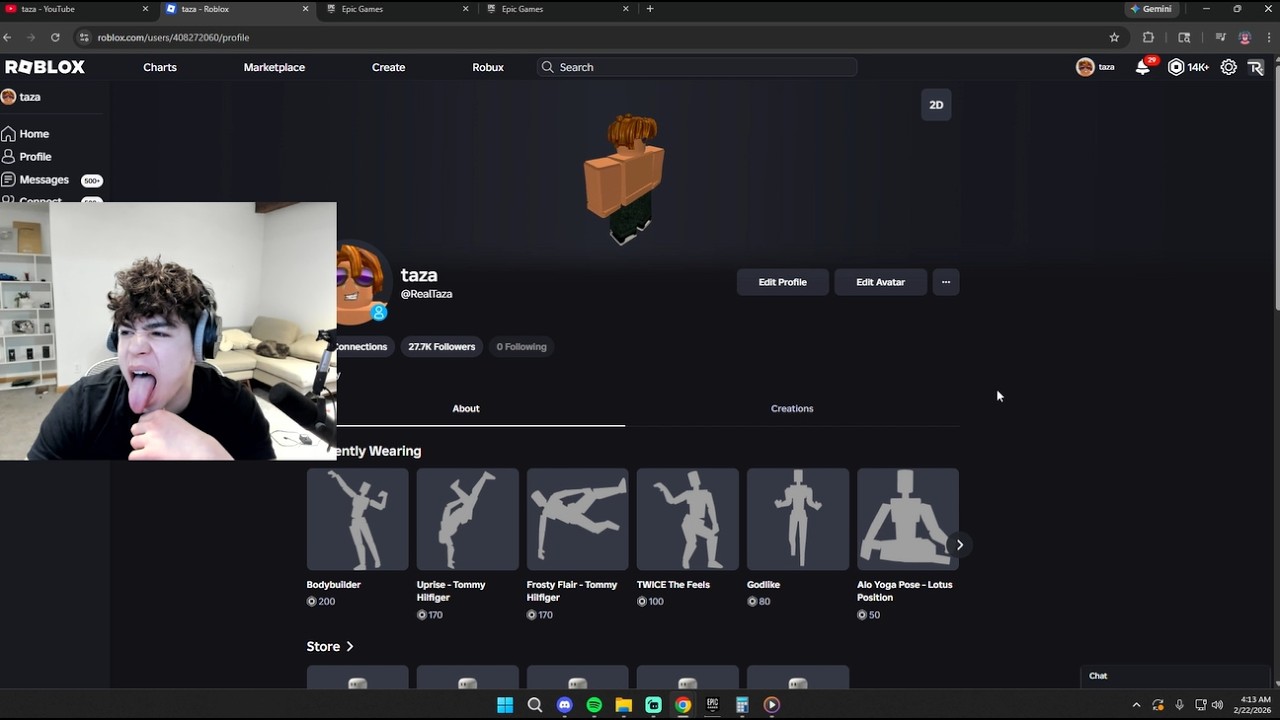Screen dimensions: 1280x720
Task: Open Spotify from the taskbar
Action: point(594,705)
